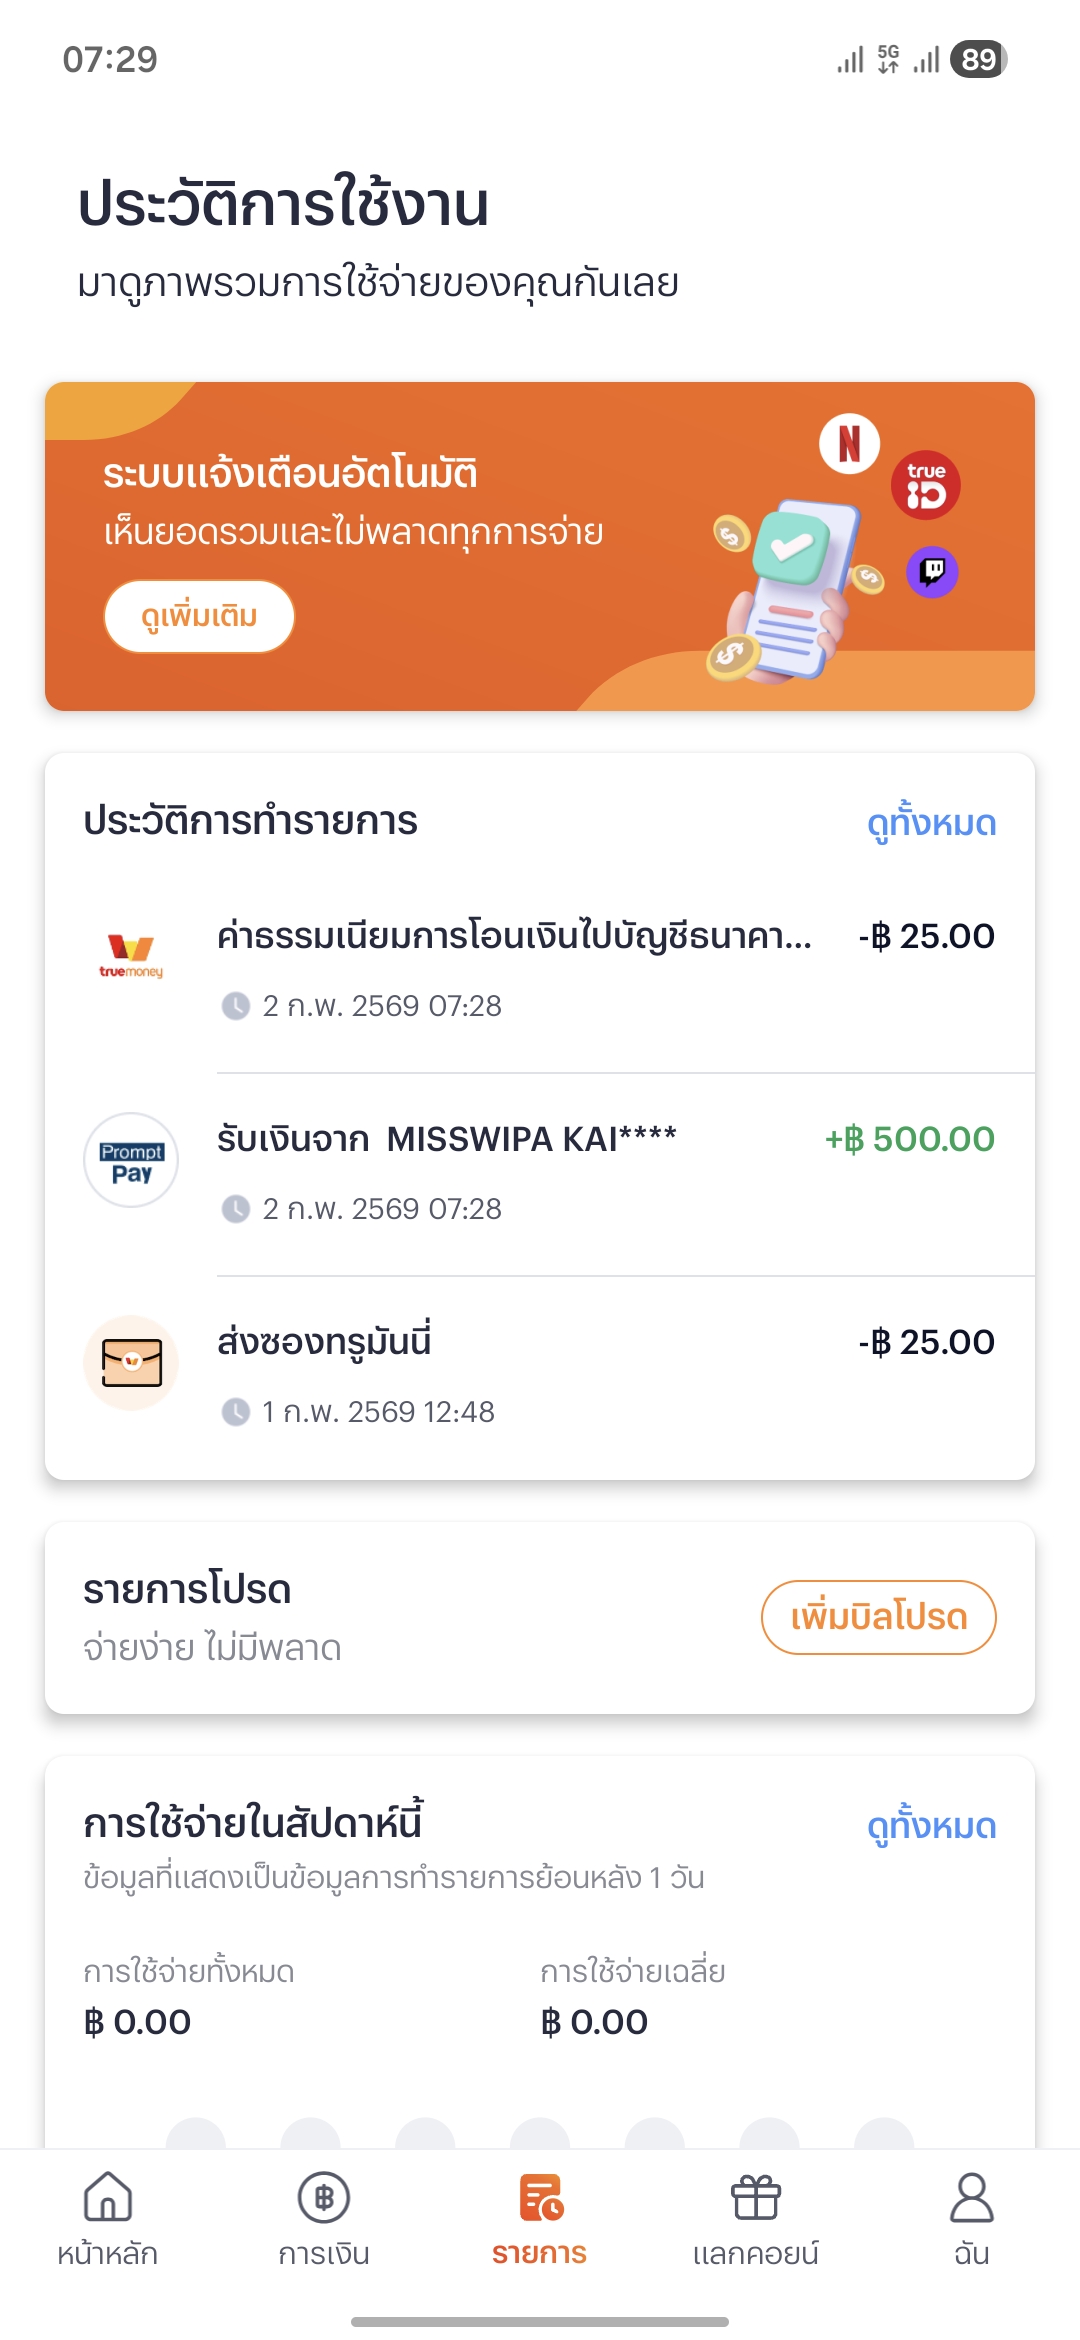Open the หน้าหลัก home tab
Image resolution: width=1080 pixels, height=2340 pixels.
point(108,2217)
